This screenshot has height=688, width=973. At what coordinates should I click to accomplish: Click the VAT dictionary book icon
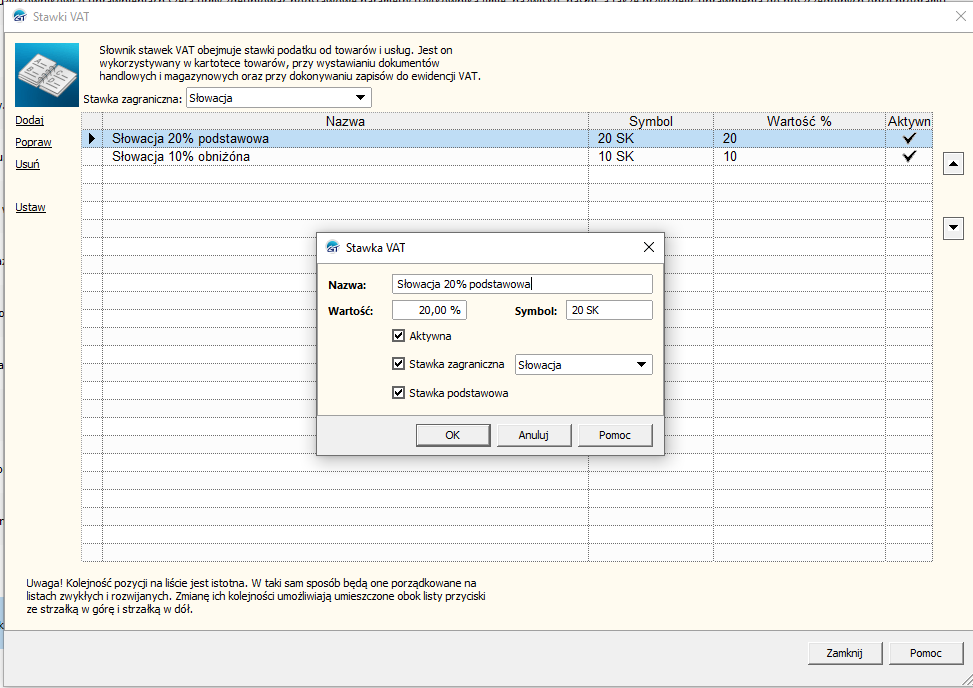click(x=47, y=74)
